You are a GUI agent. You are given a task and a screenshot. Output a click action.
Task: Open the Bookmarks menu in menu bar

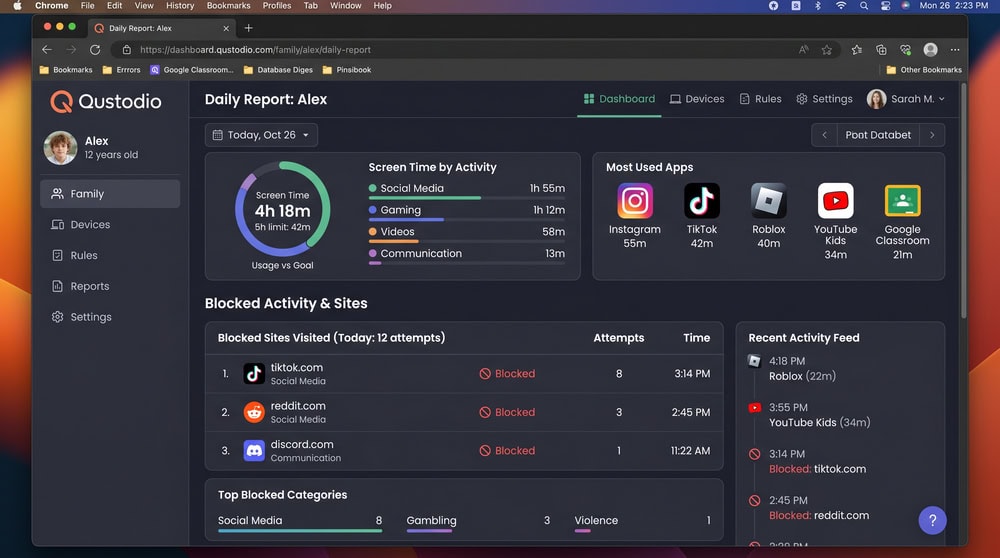pos(228,6)
